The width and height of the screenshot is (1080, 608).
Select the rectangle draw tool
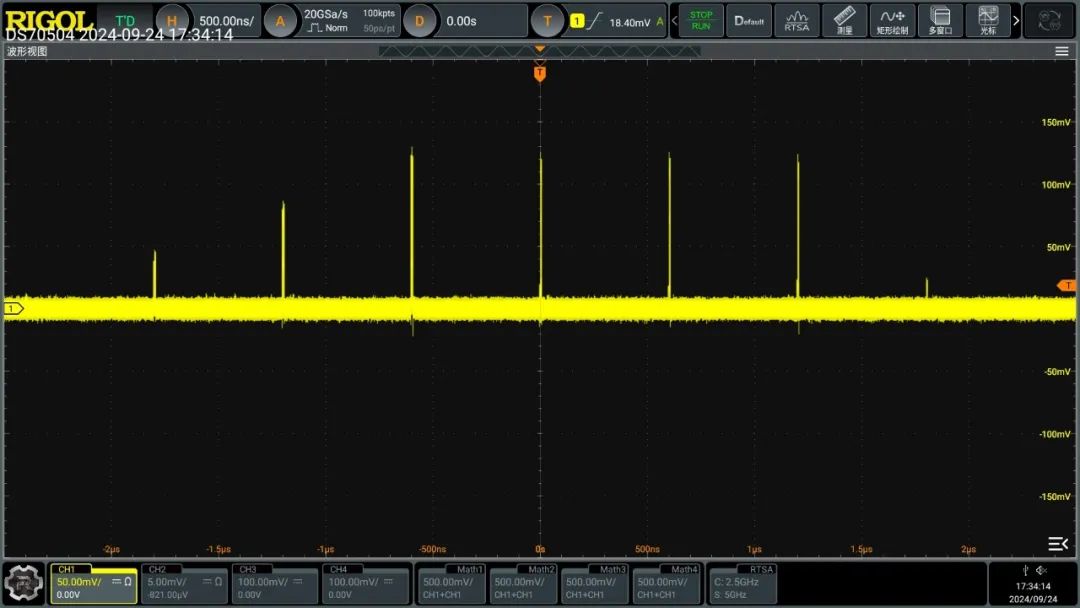click(x=891, y=20)
